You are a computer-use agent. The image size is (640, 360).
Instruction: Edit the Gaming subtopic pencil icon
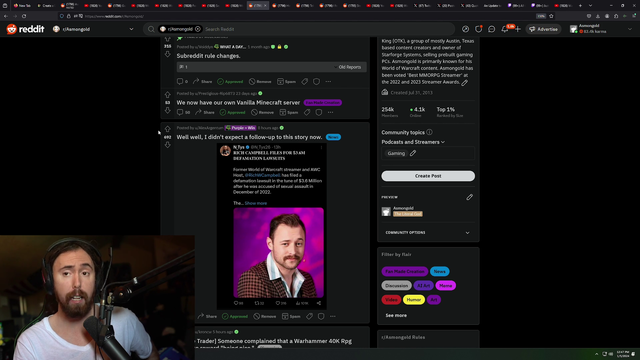(413, 153)
